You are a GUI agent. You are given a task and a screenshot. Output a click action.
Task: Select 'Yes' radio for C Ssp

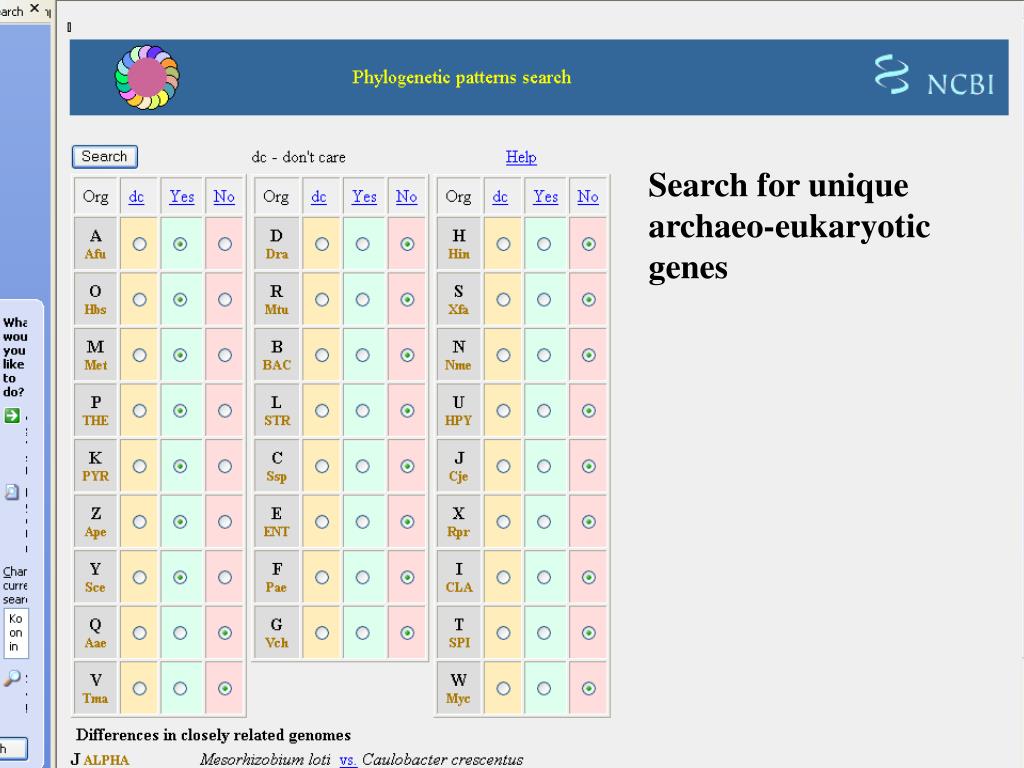point(362,466)
